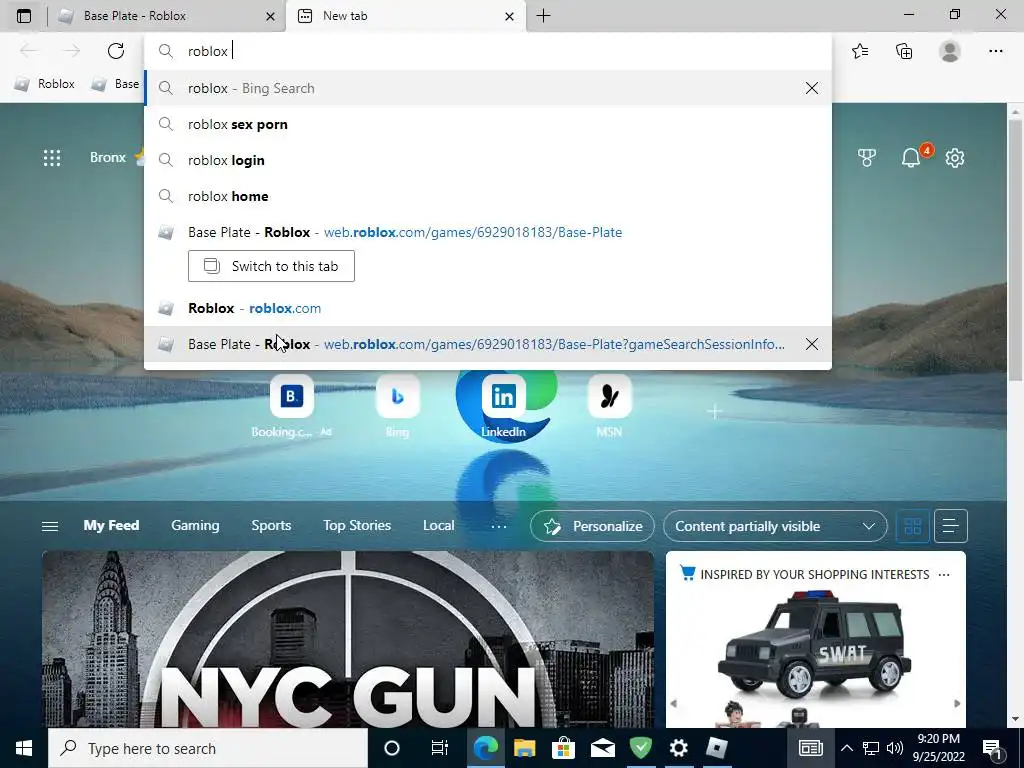1024x768 pixels.
Task: Show more feed categories ellipsis
Action: coord(498,526)
